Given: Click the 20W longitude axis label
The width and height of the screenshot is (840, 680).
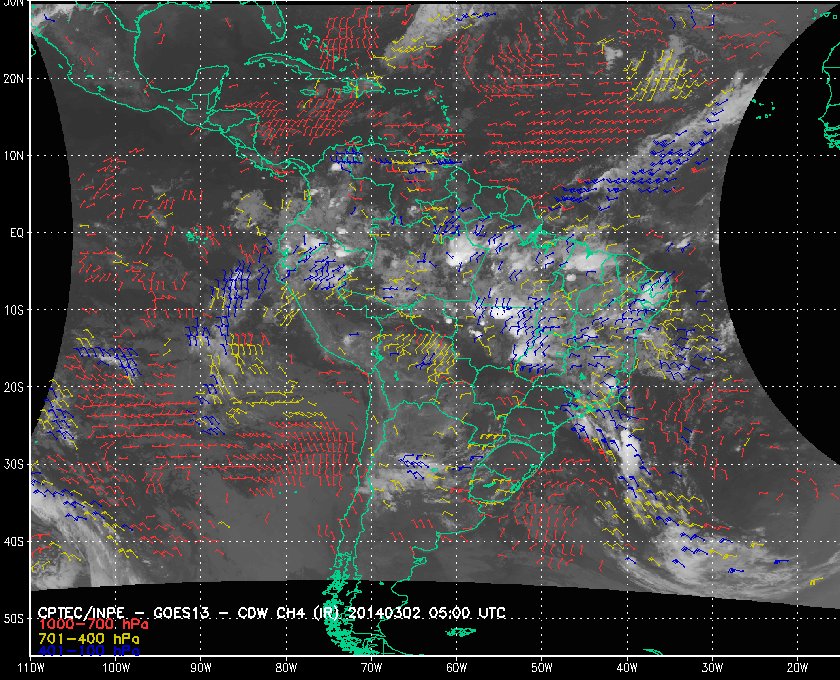Looking at the screenshot, I should pyautogui.click(x=795, y=666).
